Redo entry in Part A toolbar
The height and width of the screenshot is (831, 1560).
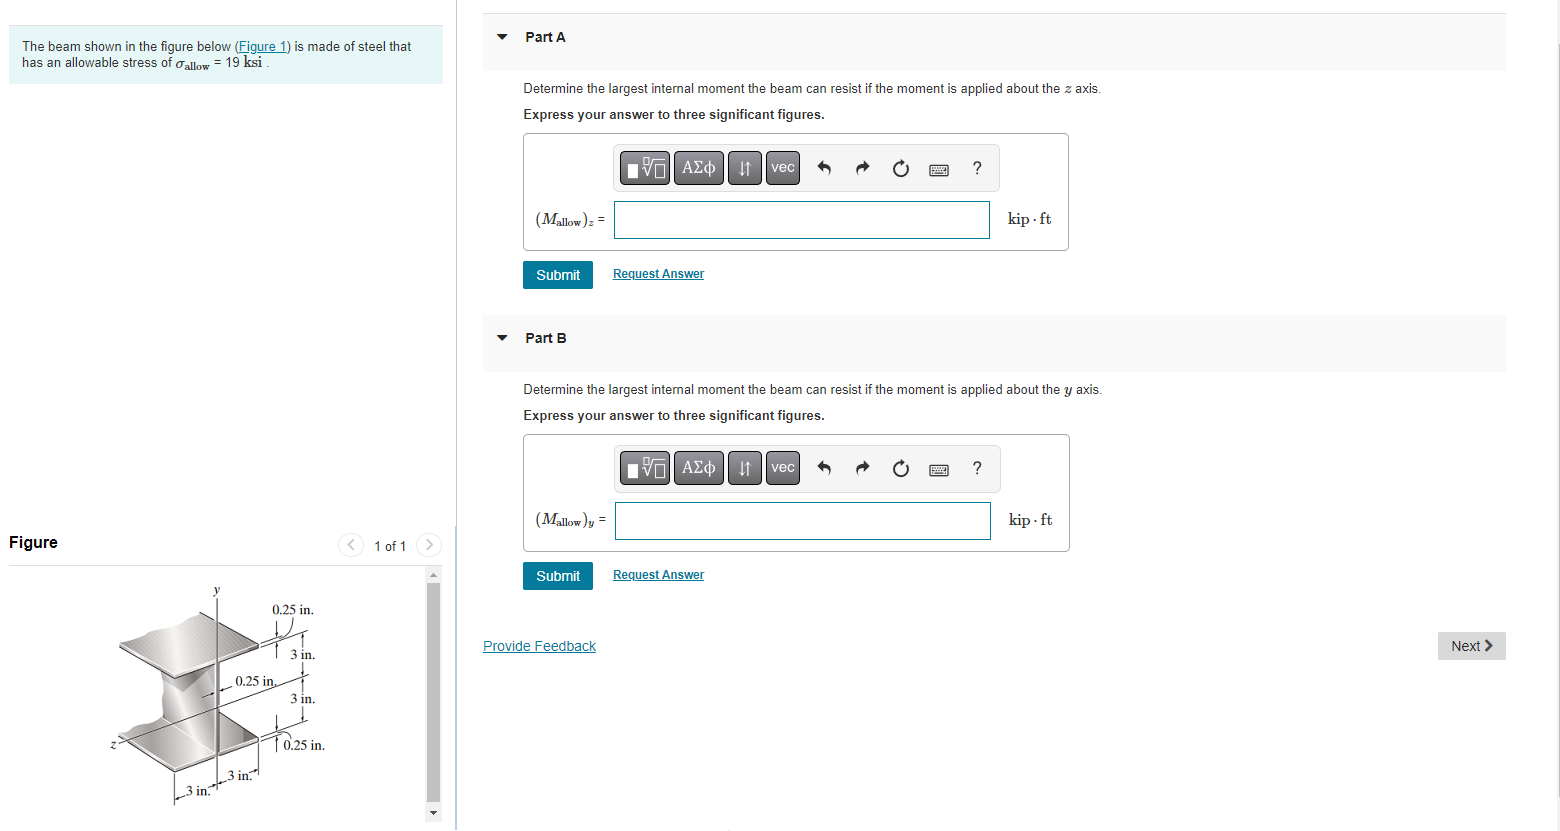coord(862,168)
